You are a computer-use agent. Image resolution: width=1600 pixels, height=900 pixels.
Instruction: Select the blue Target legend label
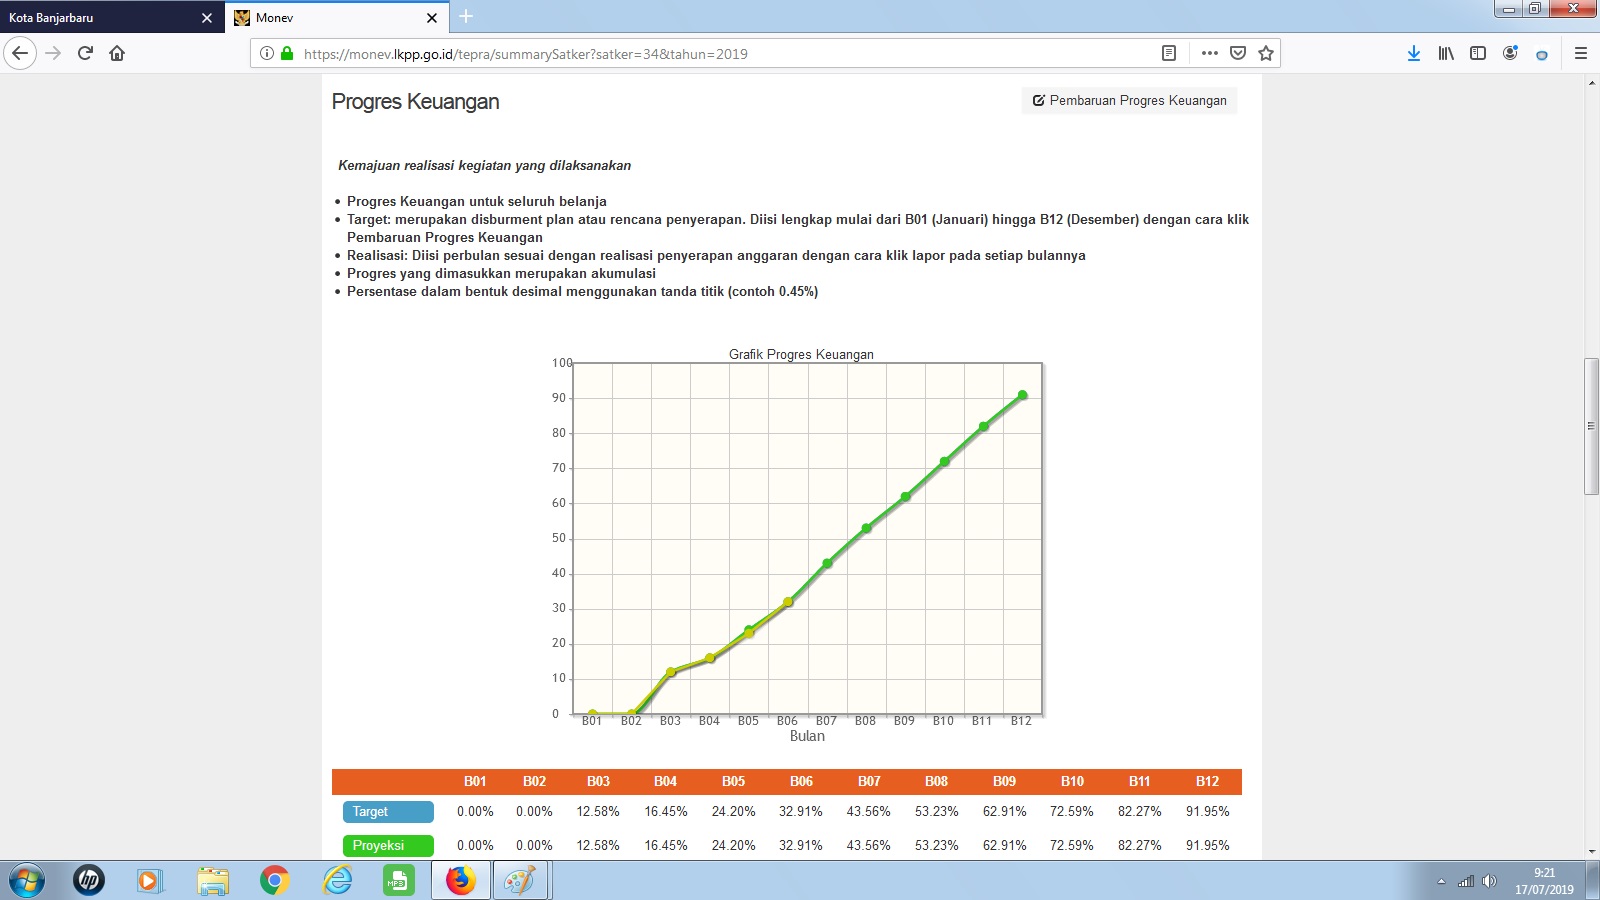[388, 812]
